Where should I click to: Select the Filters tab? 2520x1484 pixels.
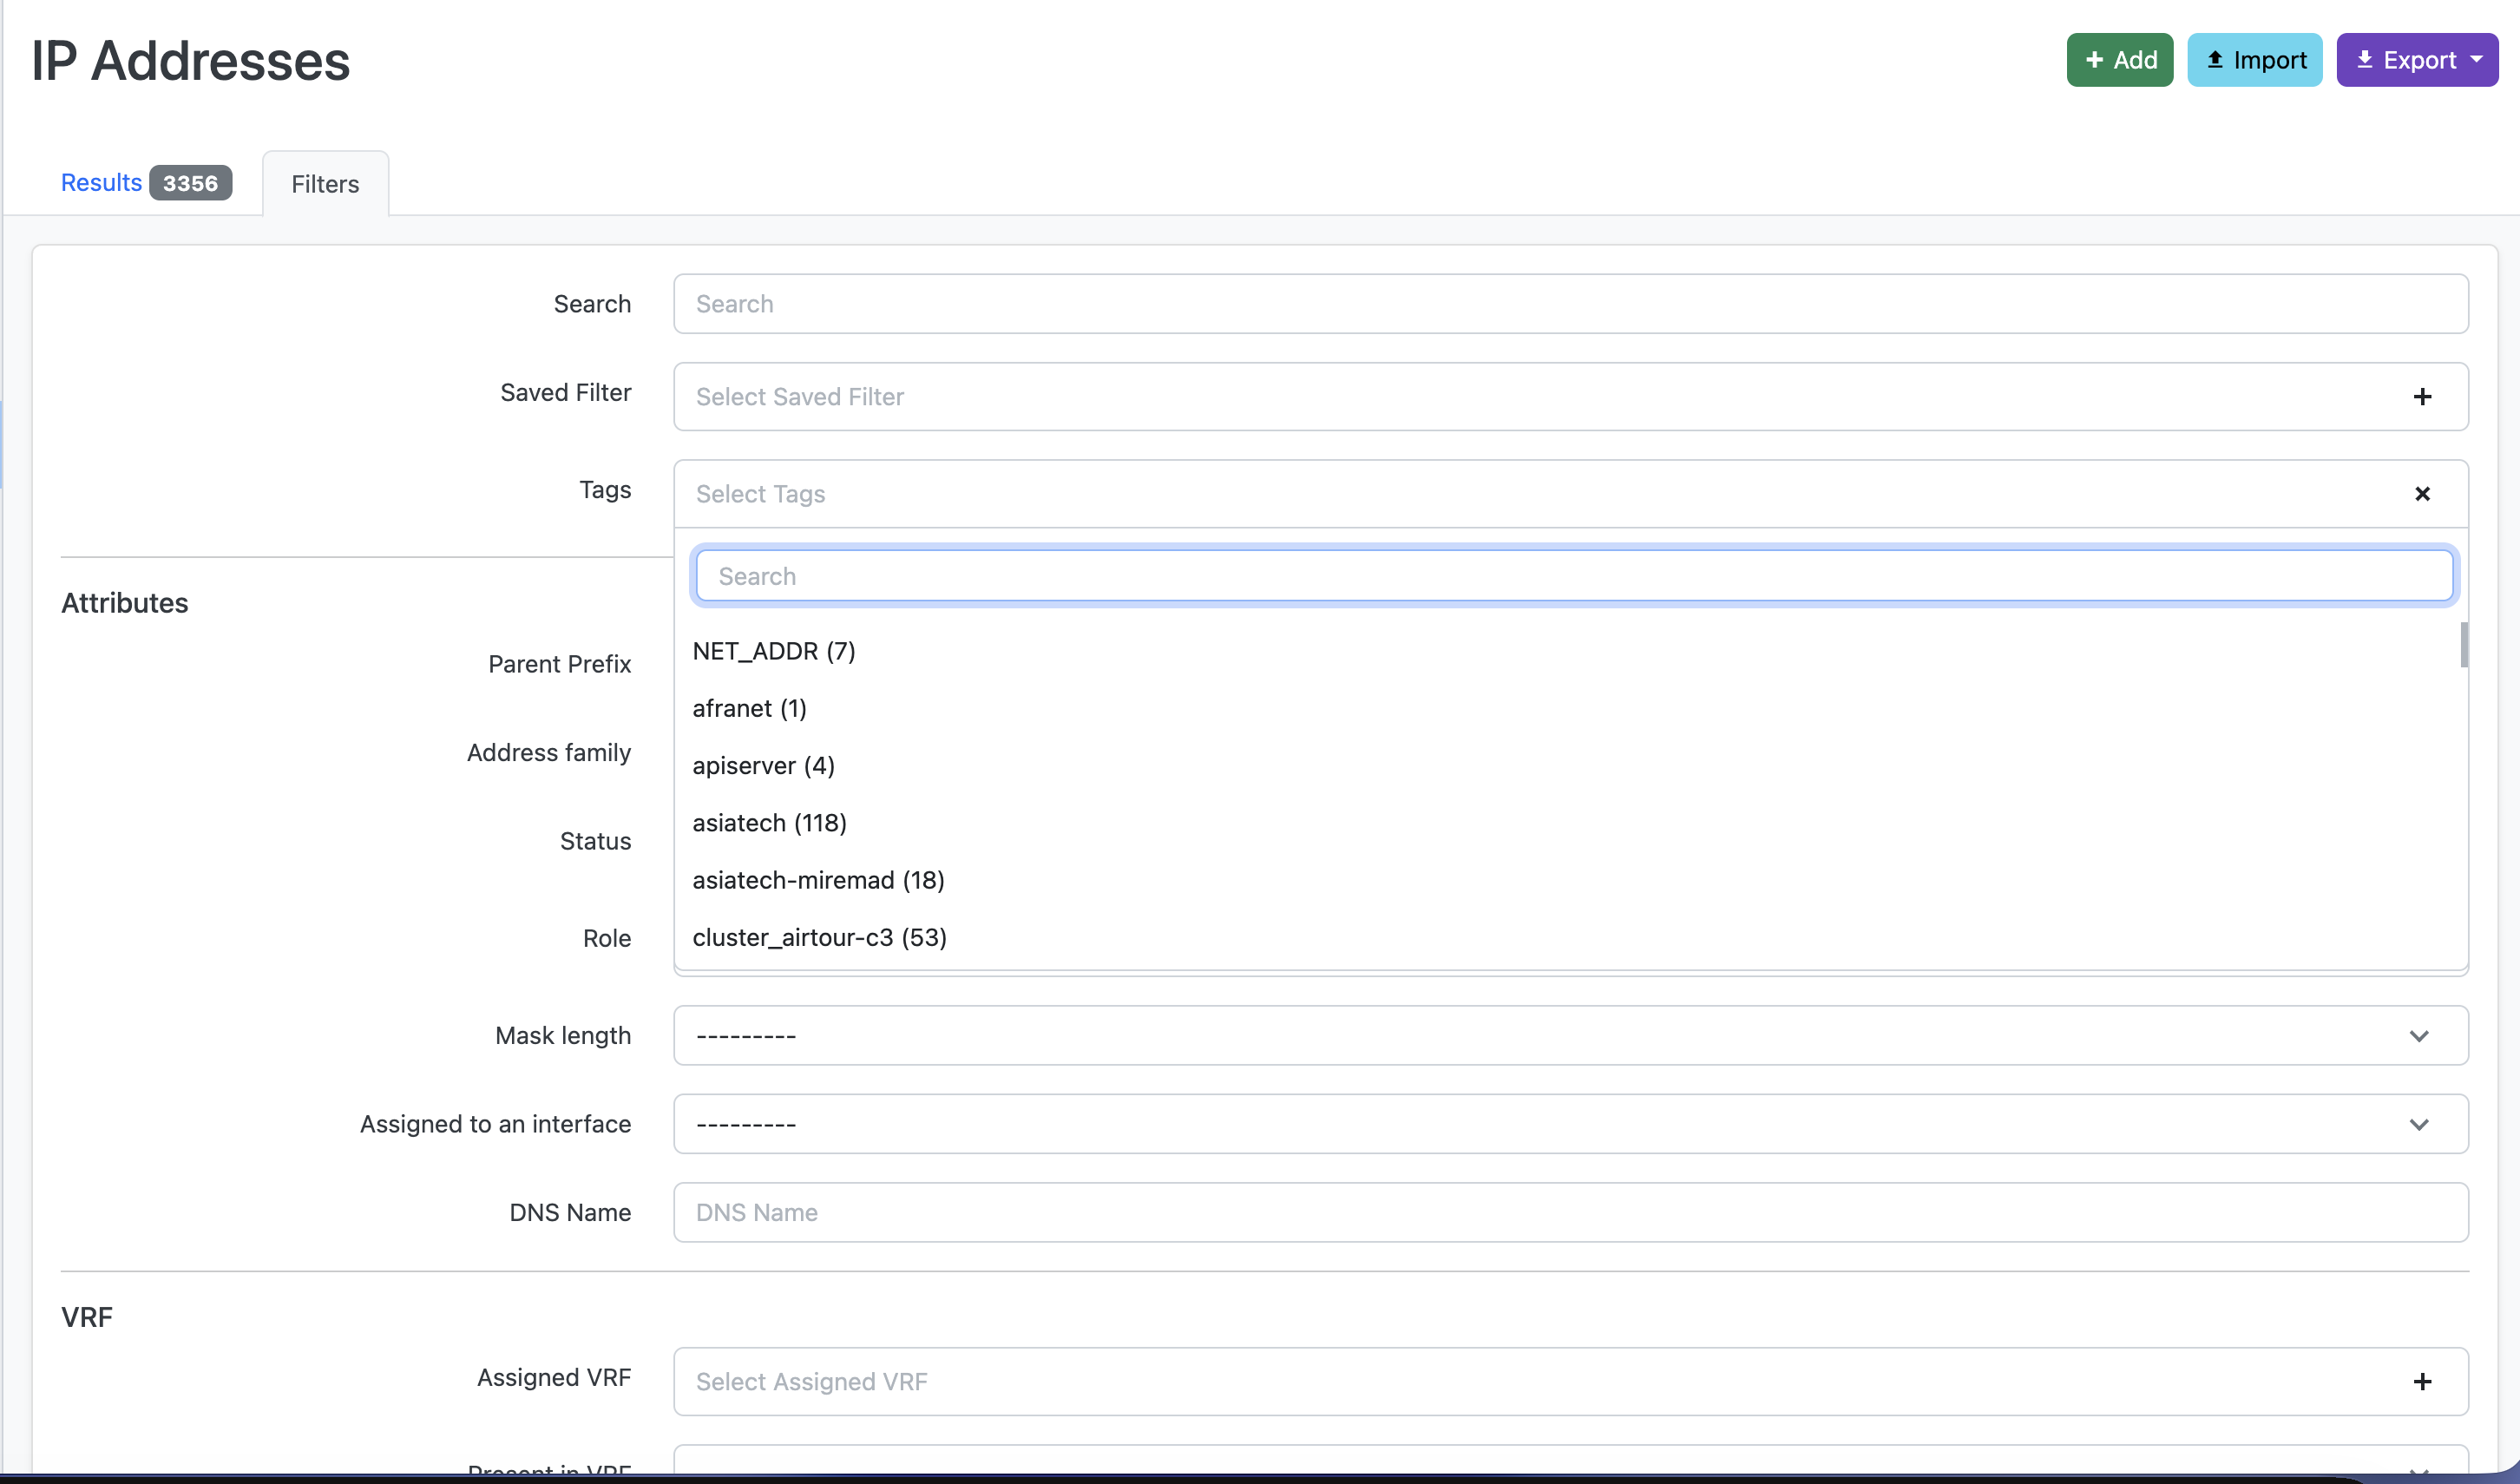coord(325,184)
